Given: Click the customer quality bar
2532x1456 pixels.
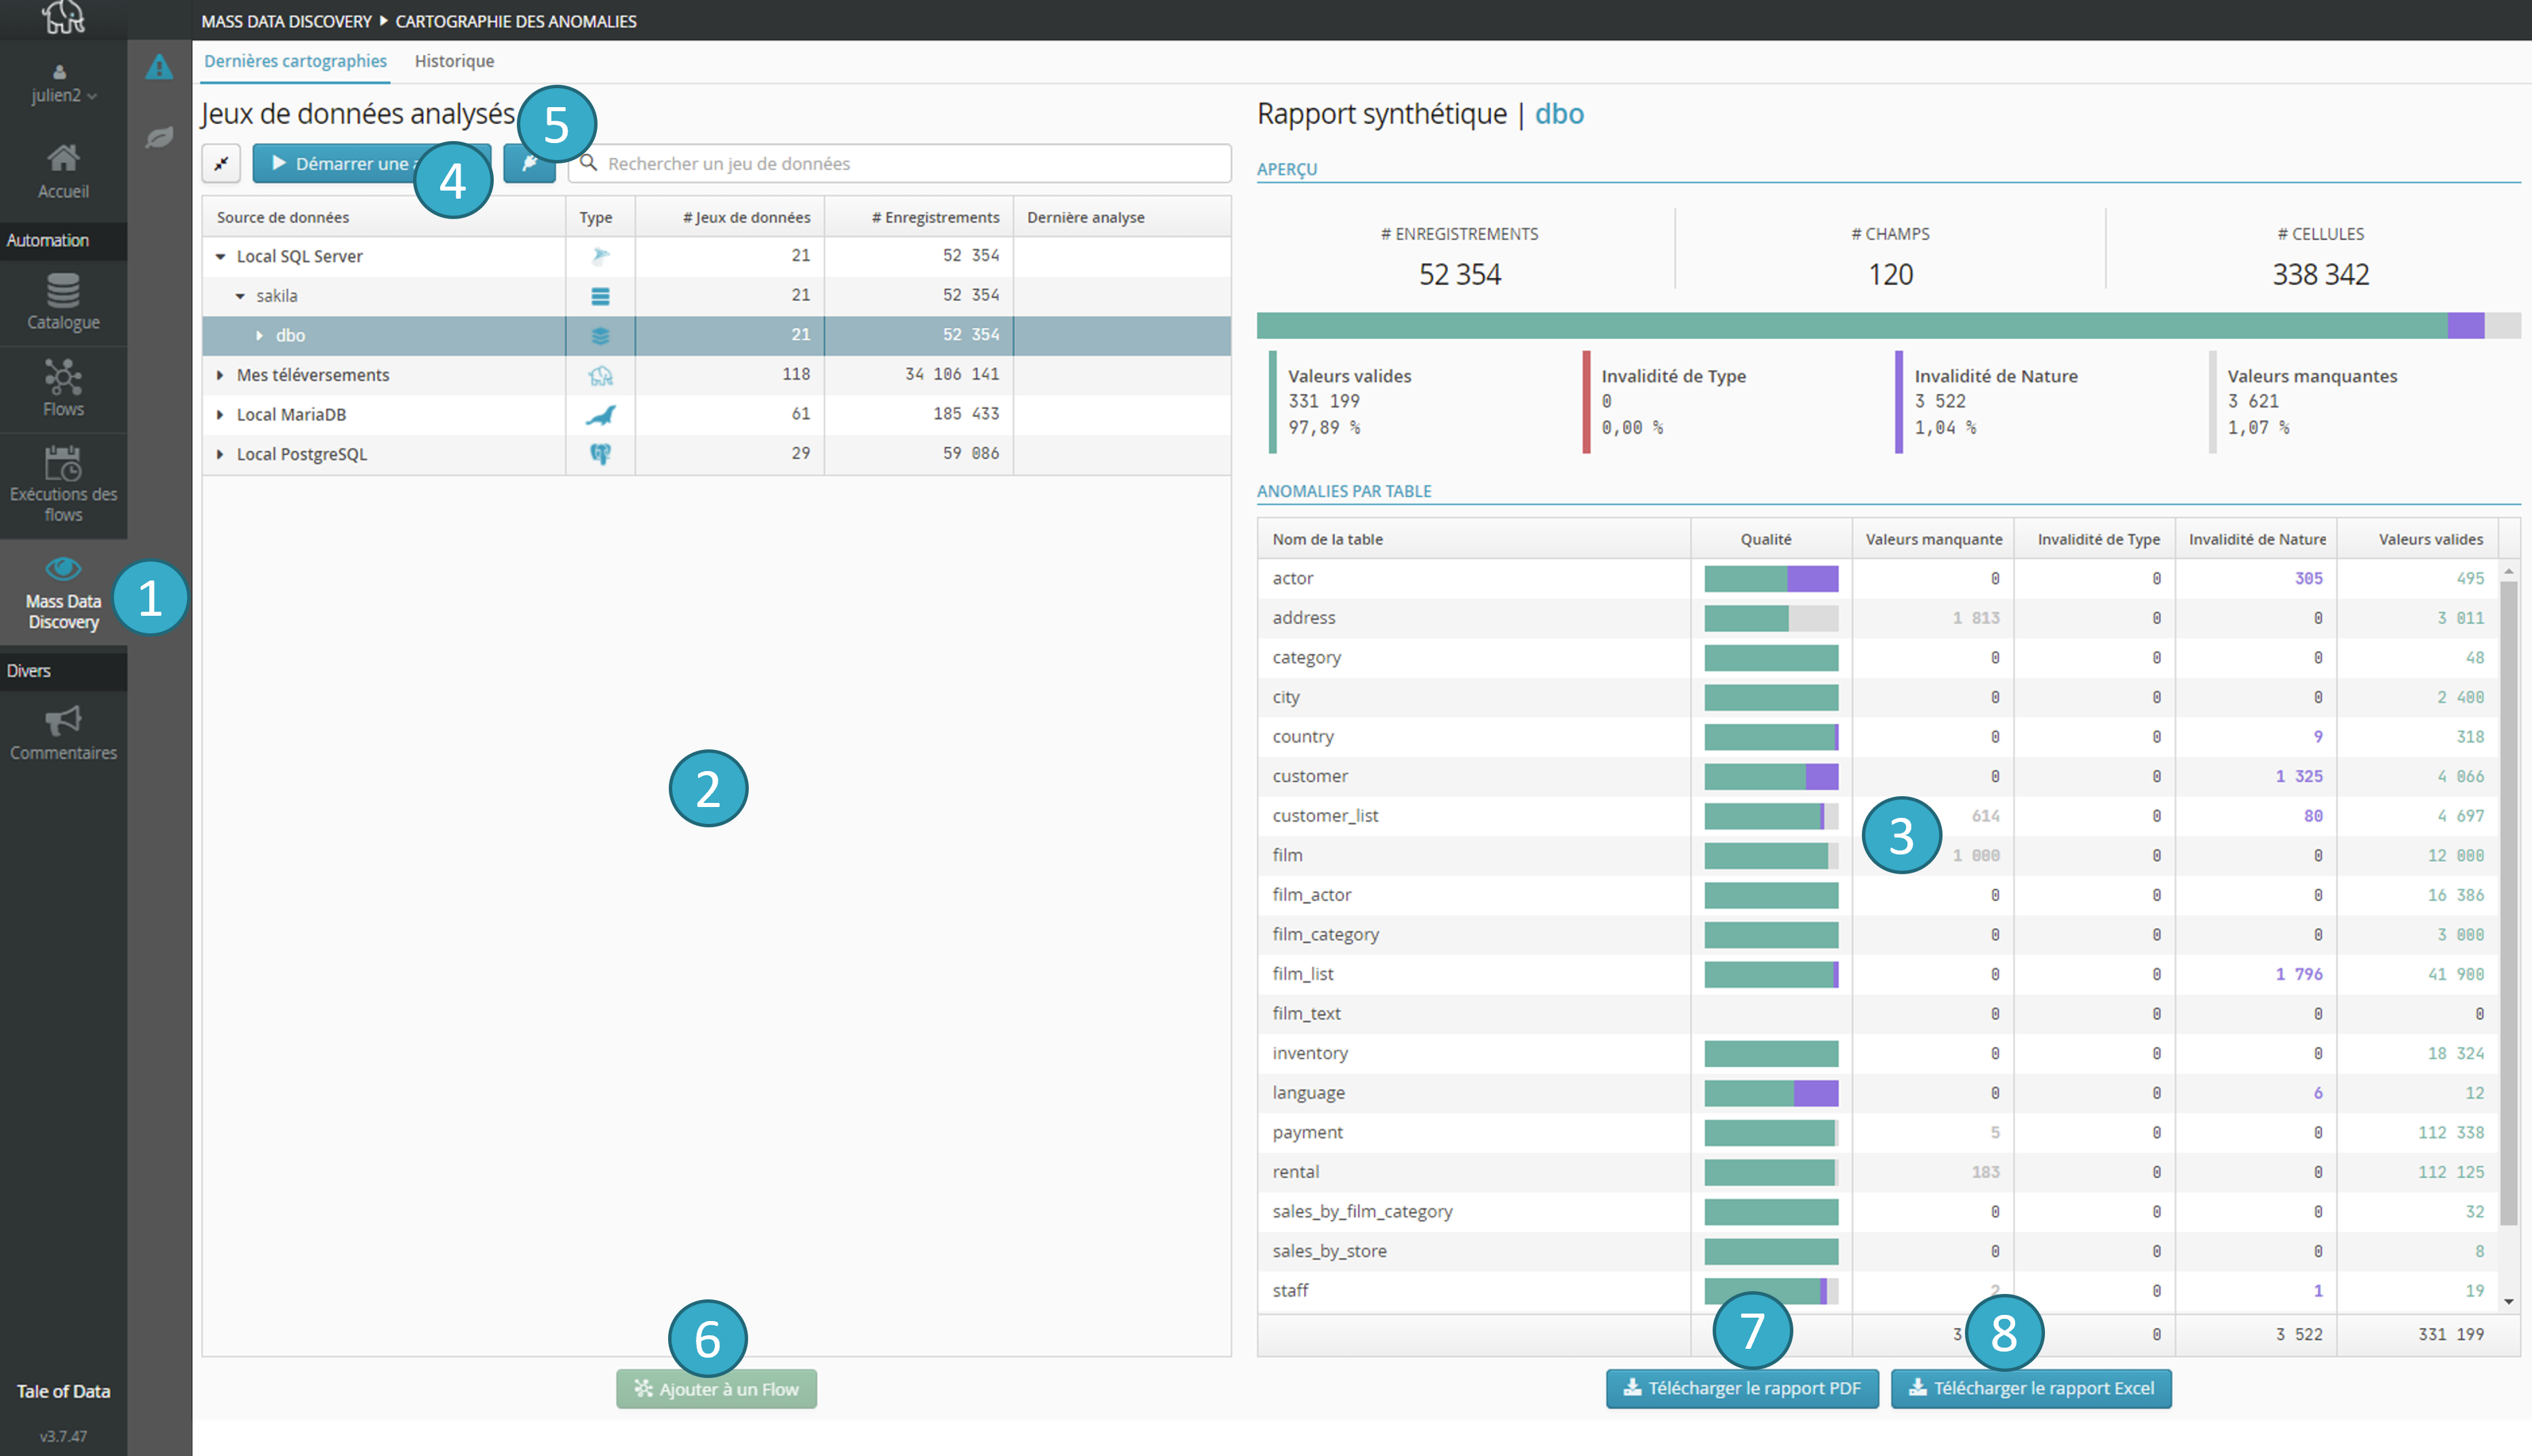Looking at the screenshot, I should (1771, 776).
